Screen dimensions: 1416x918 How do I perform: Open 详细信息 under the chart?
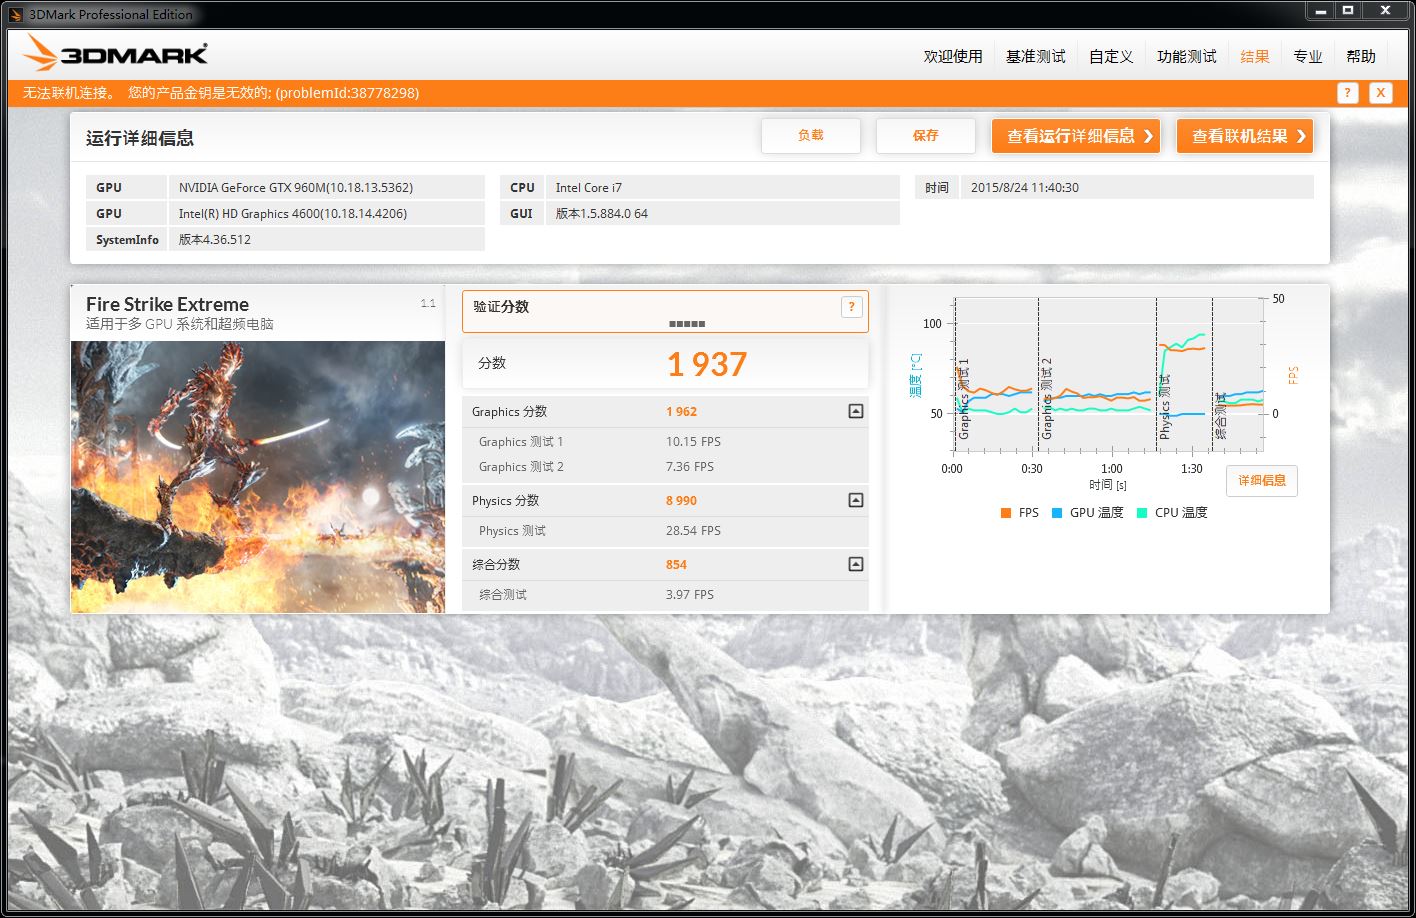point(1262,481)
